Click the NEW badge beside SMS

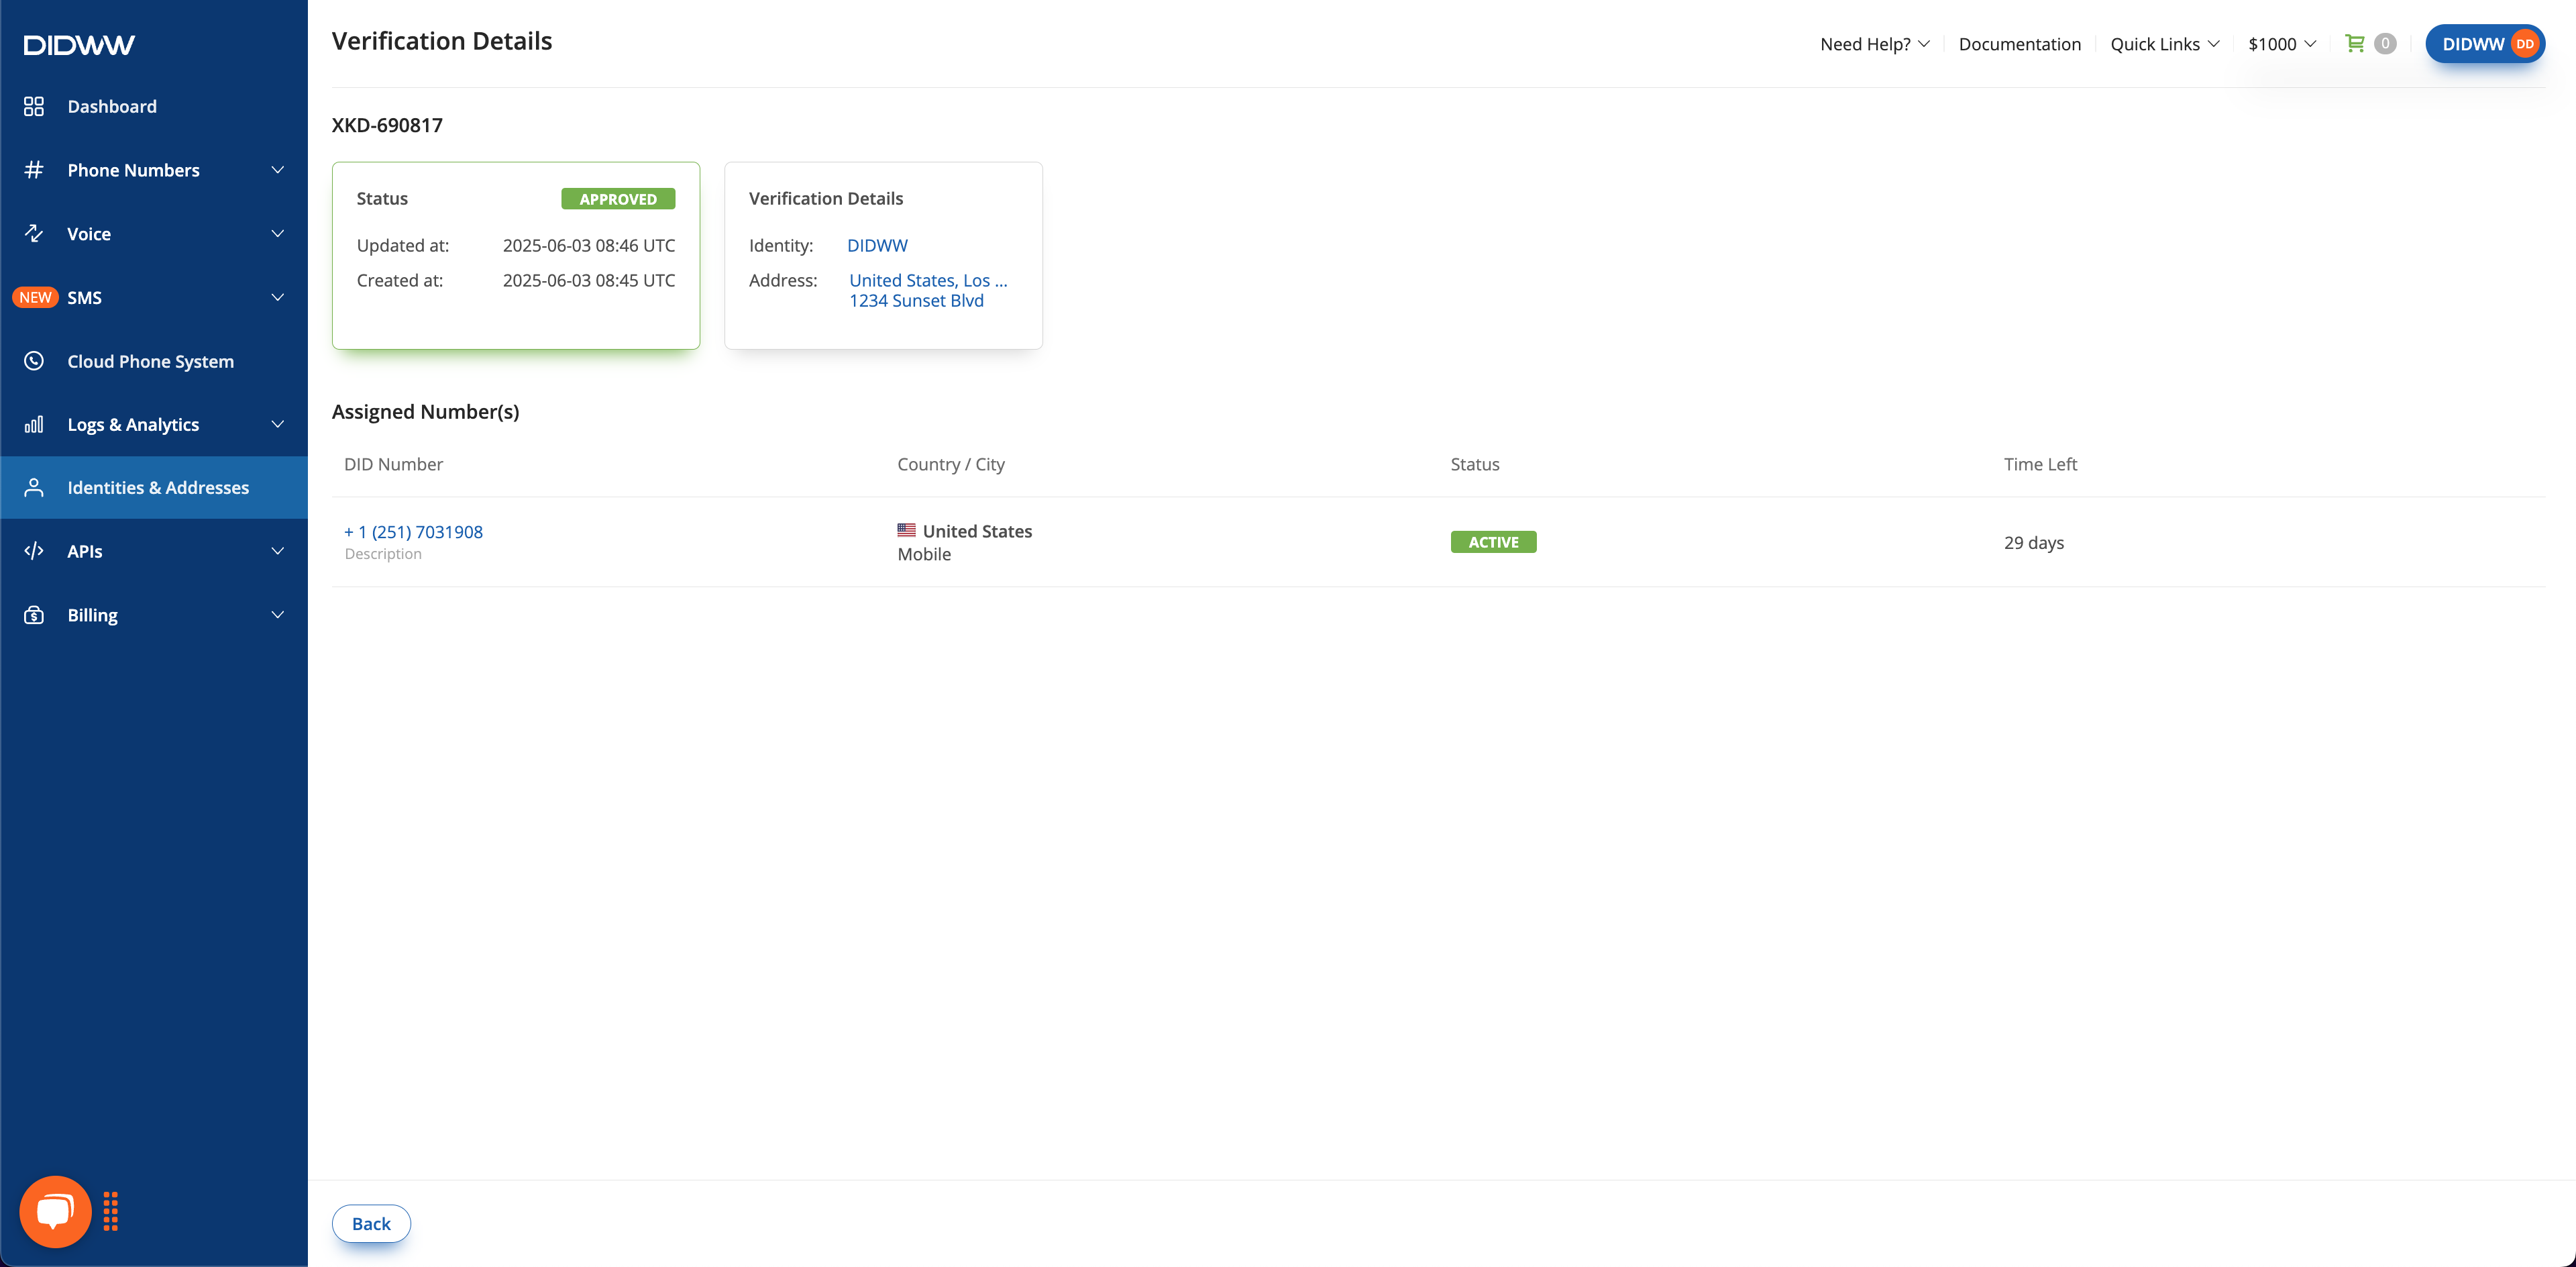click(35, 297)
